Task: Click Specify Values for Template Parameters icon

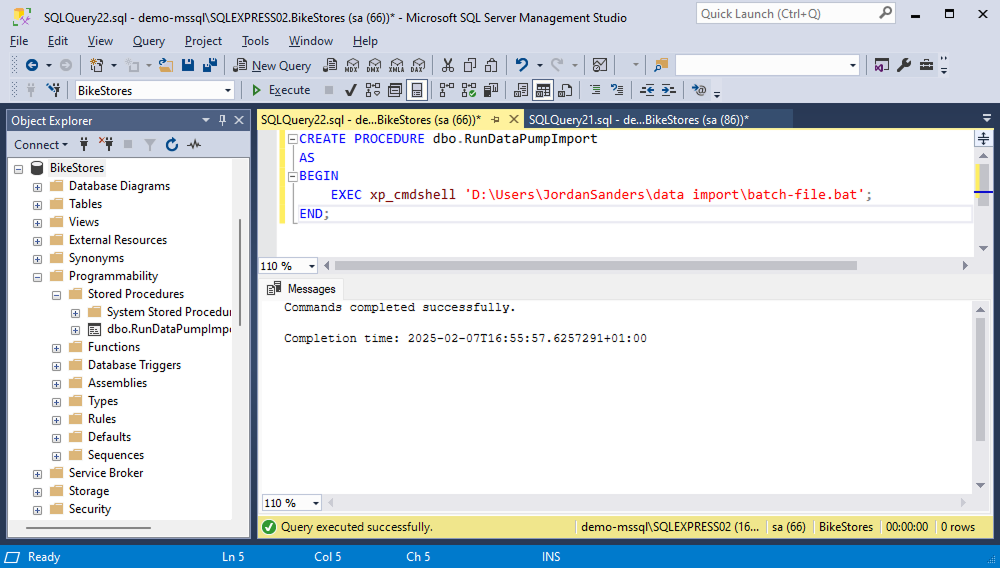Action: (x=699, y=90)
